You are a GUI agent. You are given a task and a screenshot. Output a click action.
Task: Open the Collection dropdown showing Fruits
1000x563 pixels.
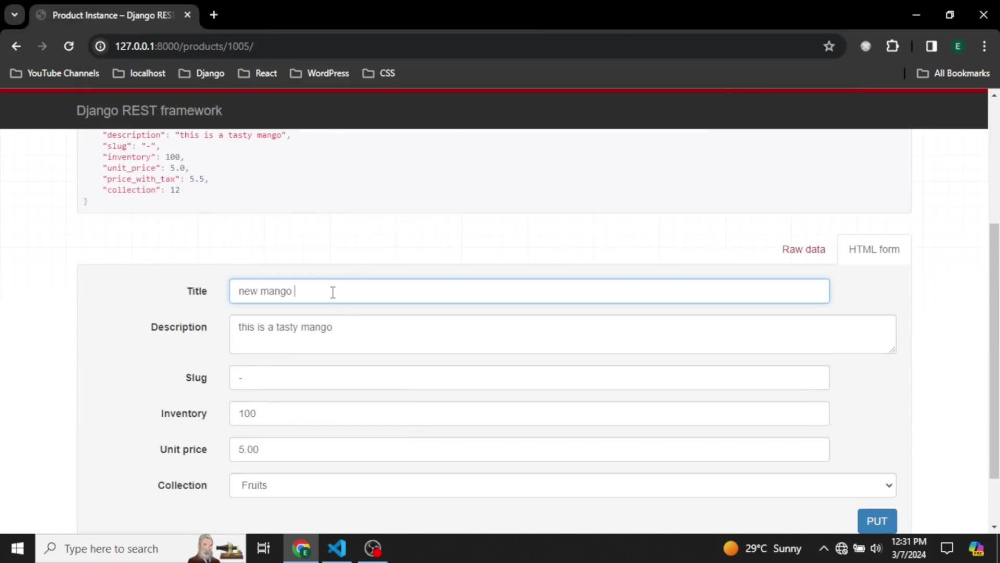[562, 485]
